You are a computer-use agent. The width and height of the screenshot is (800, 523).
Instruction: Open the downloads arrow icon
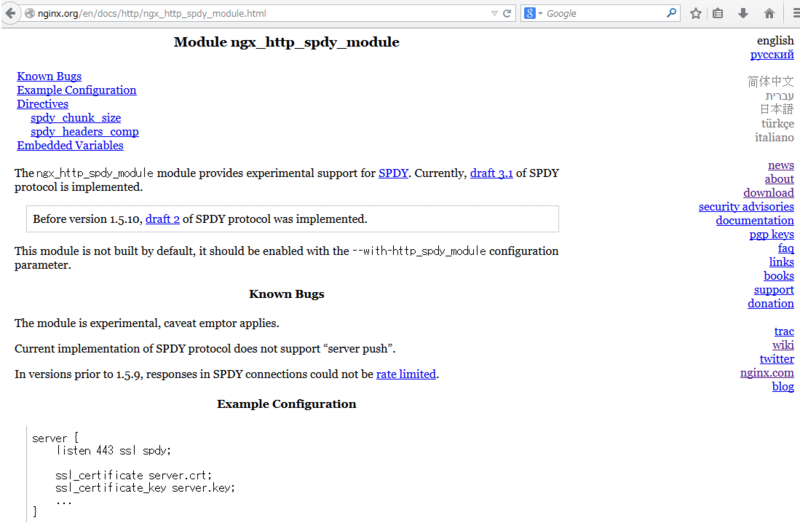coord(743,13)
